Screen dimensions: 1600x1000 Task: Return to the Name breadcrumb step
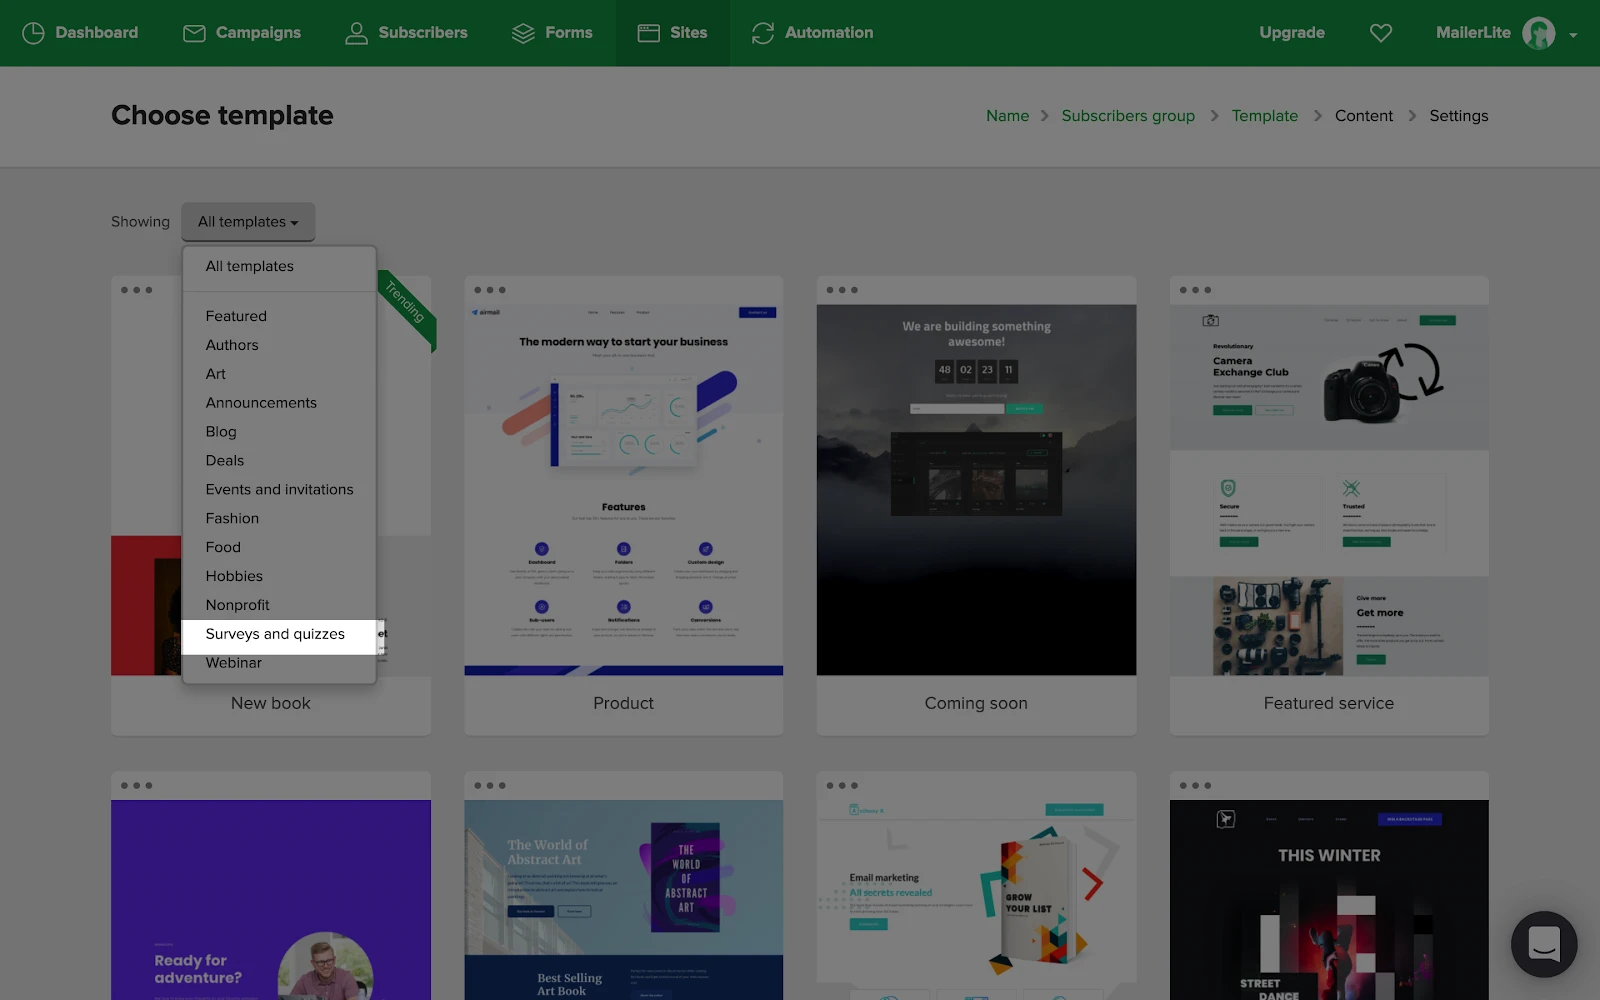pos(1007,116)
